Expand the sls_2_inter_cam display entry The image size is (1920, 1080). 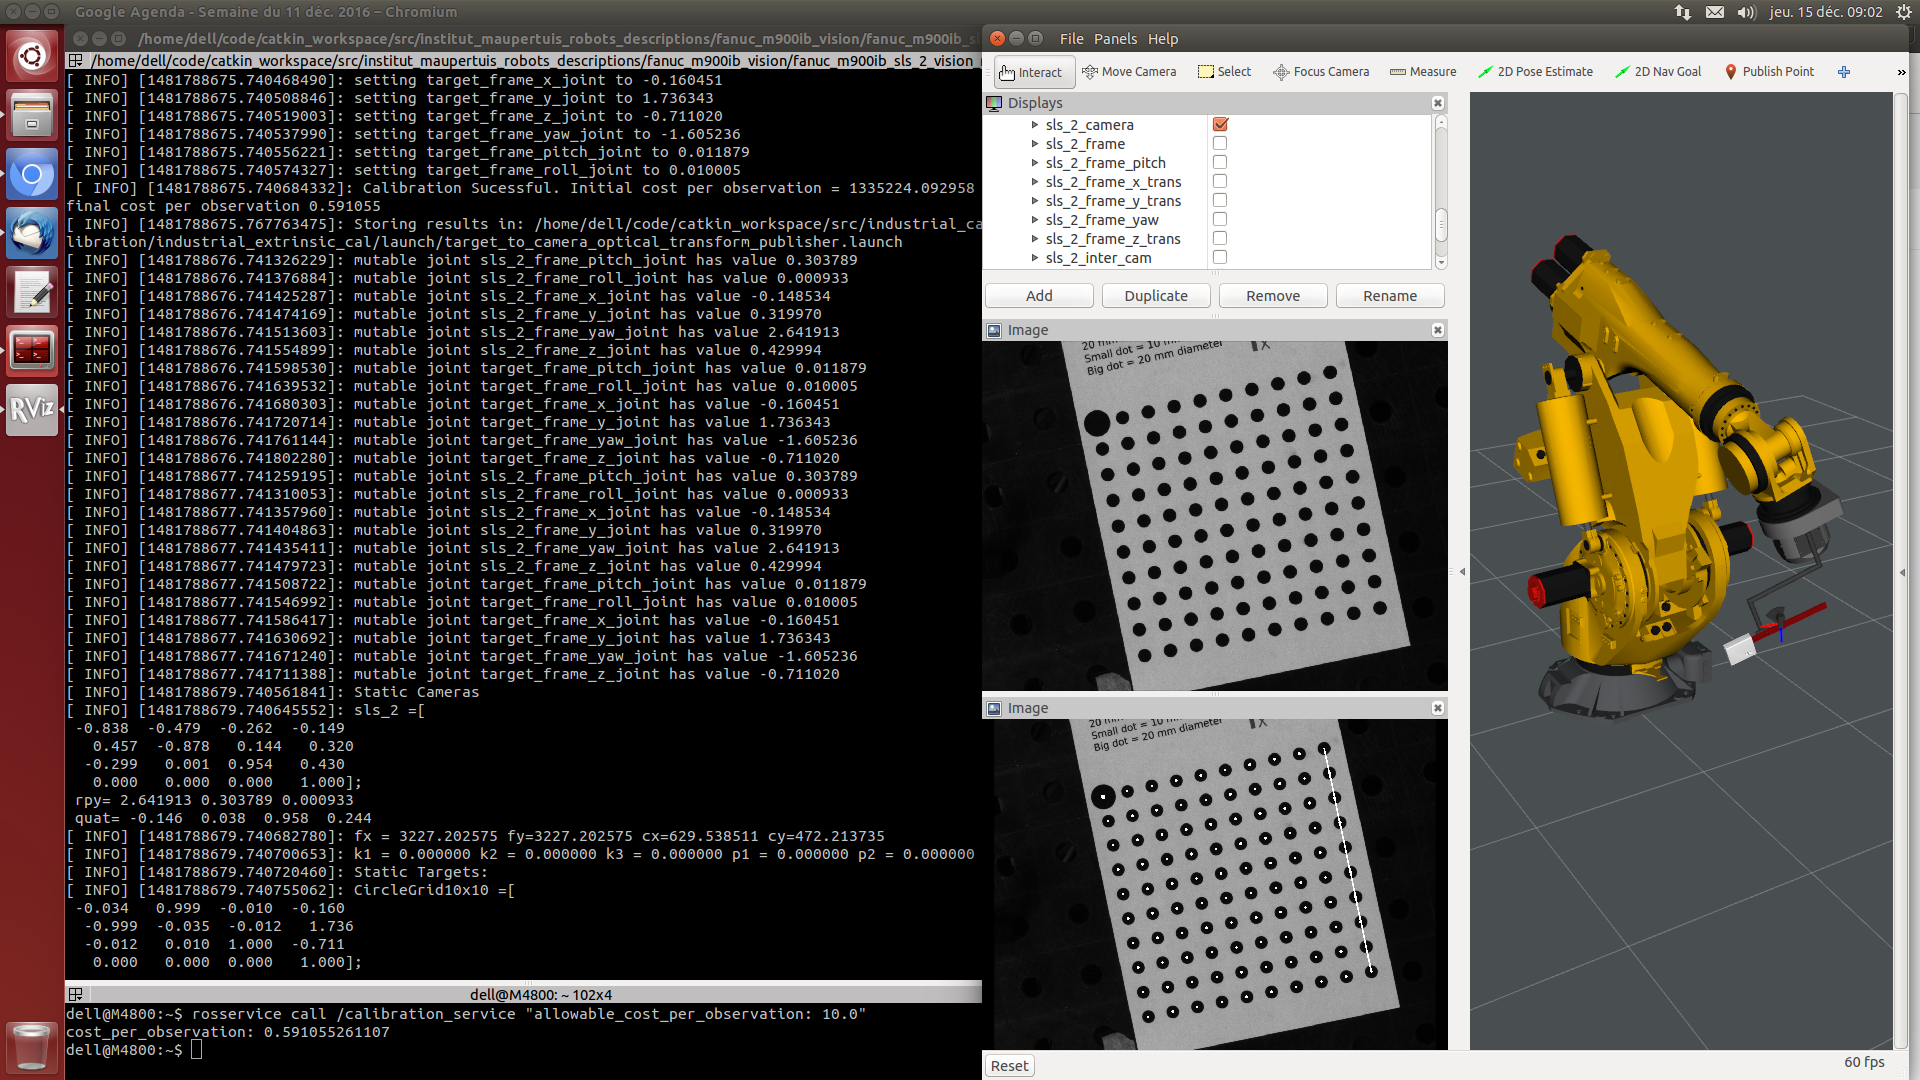coord(1035,258)
